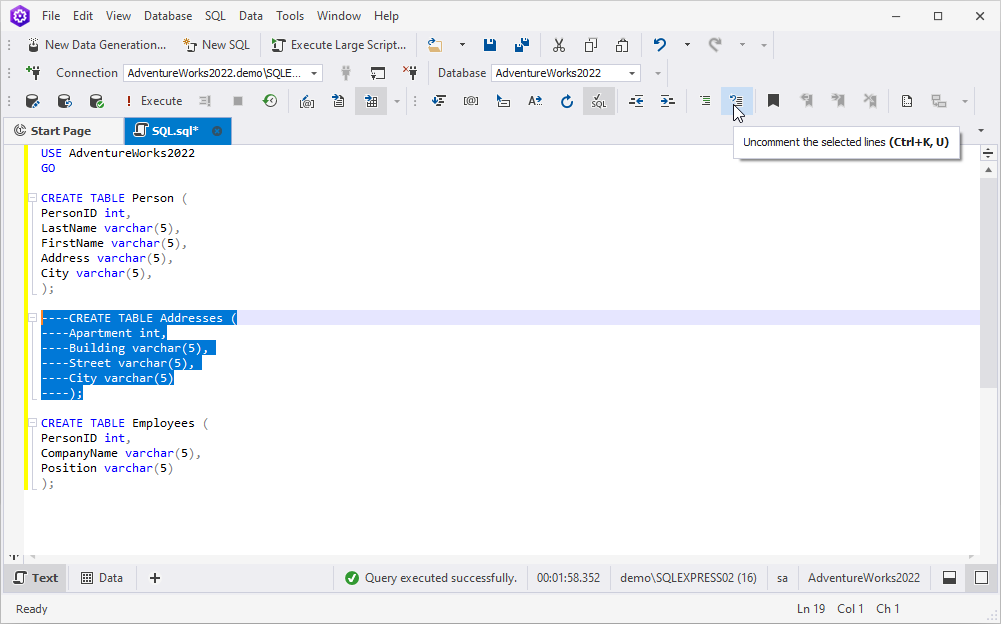Add a new view with plus button
This screenshot has width=1001, height=624.
click(154, 578)
